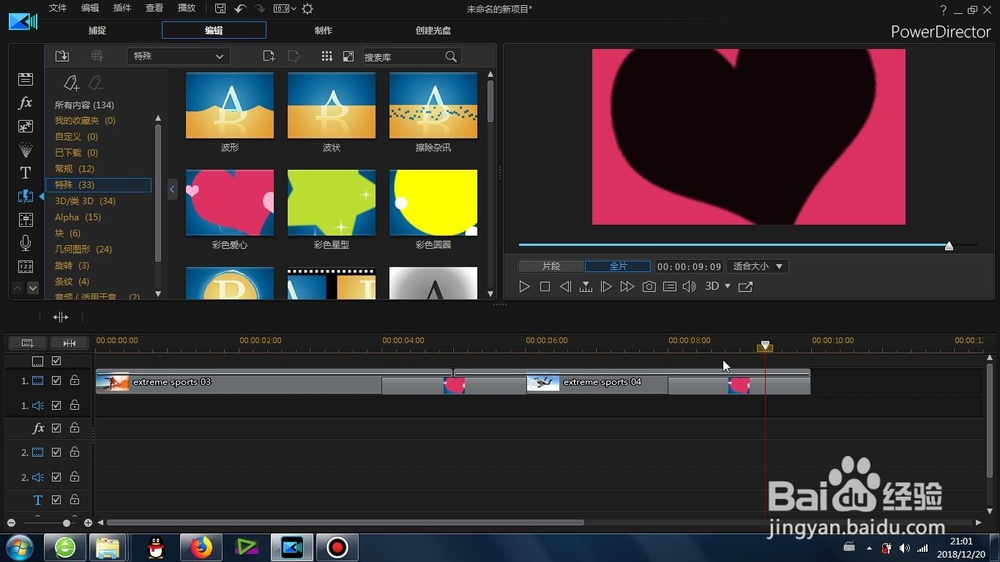Toggle title track T enable checkbox
Screen dimensions: 1000x562
click(x=56, y=499)
